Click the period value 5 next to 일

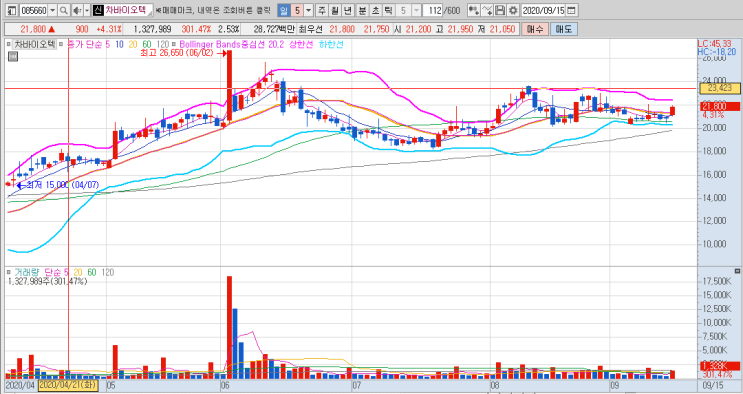point(297,10)
